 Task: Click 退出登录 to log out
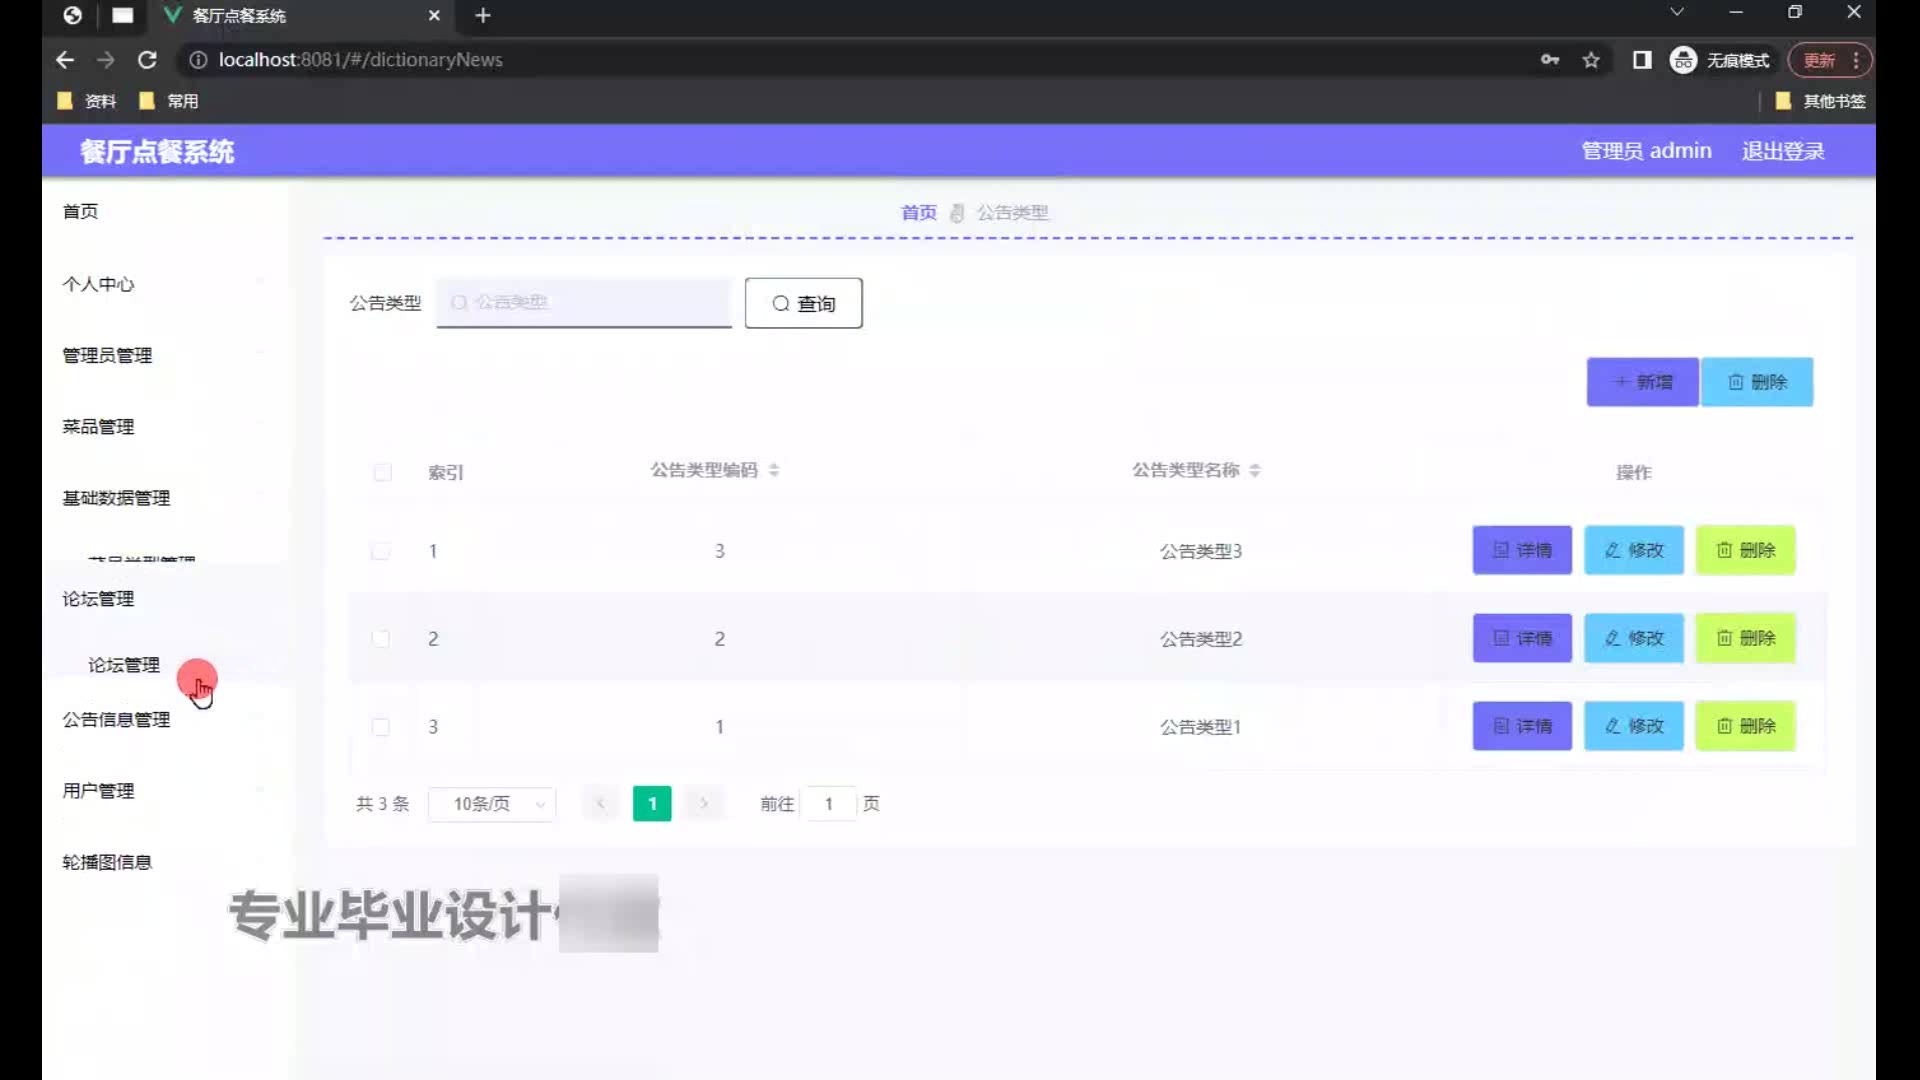coord(1783,151)
